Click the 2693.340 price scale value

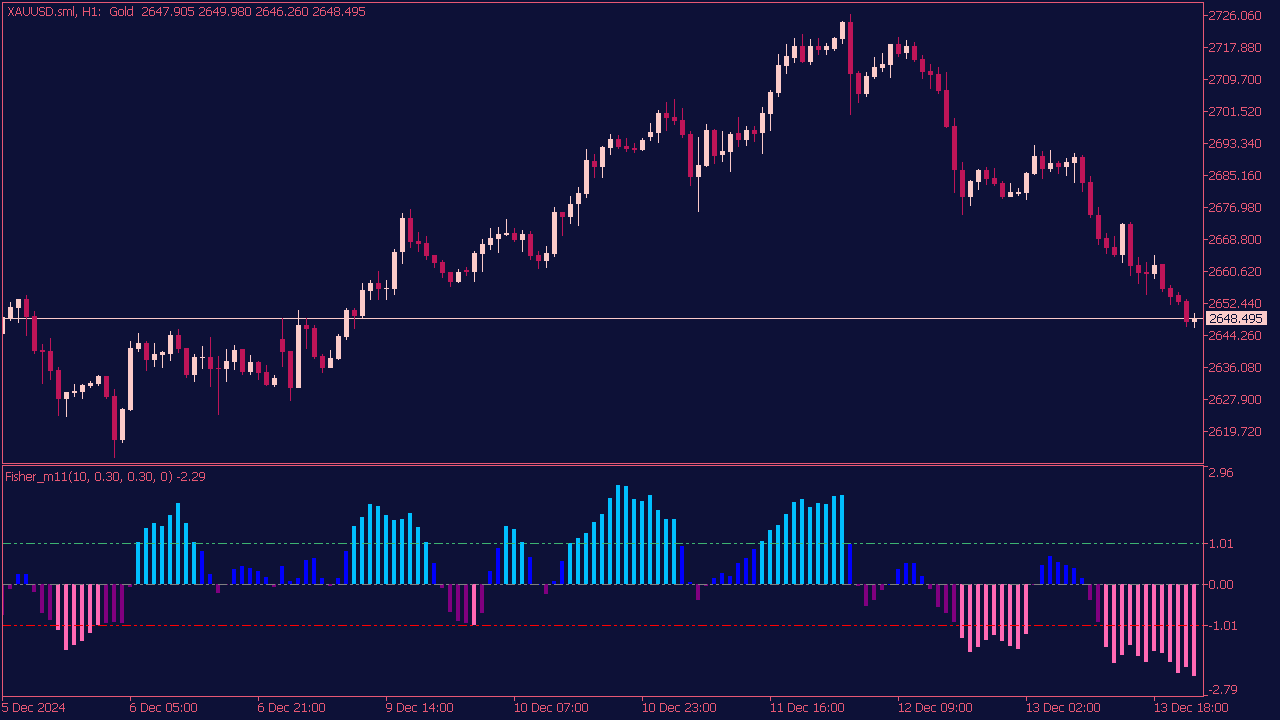1237,144
